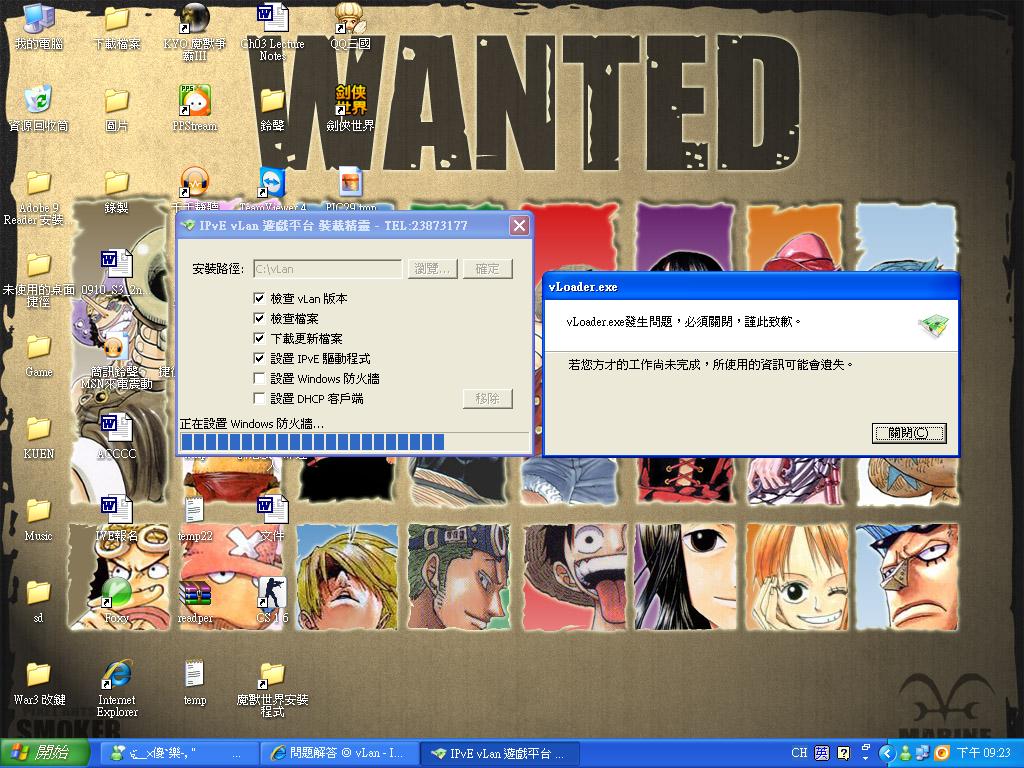Open the QQ三國 game shortcut

350,26
